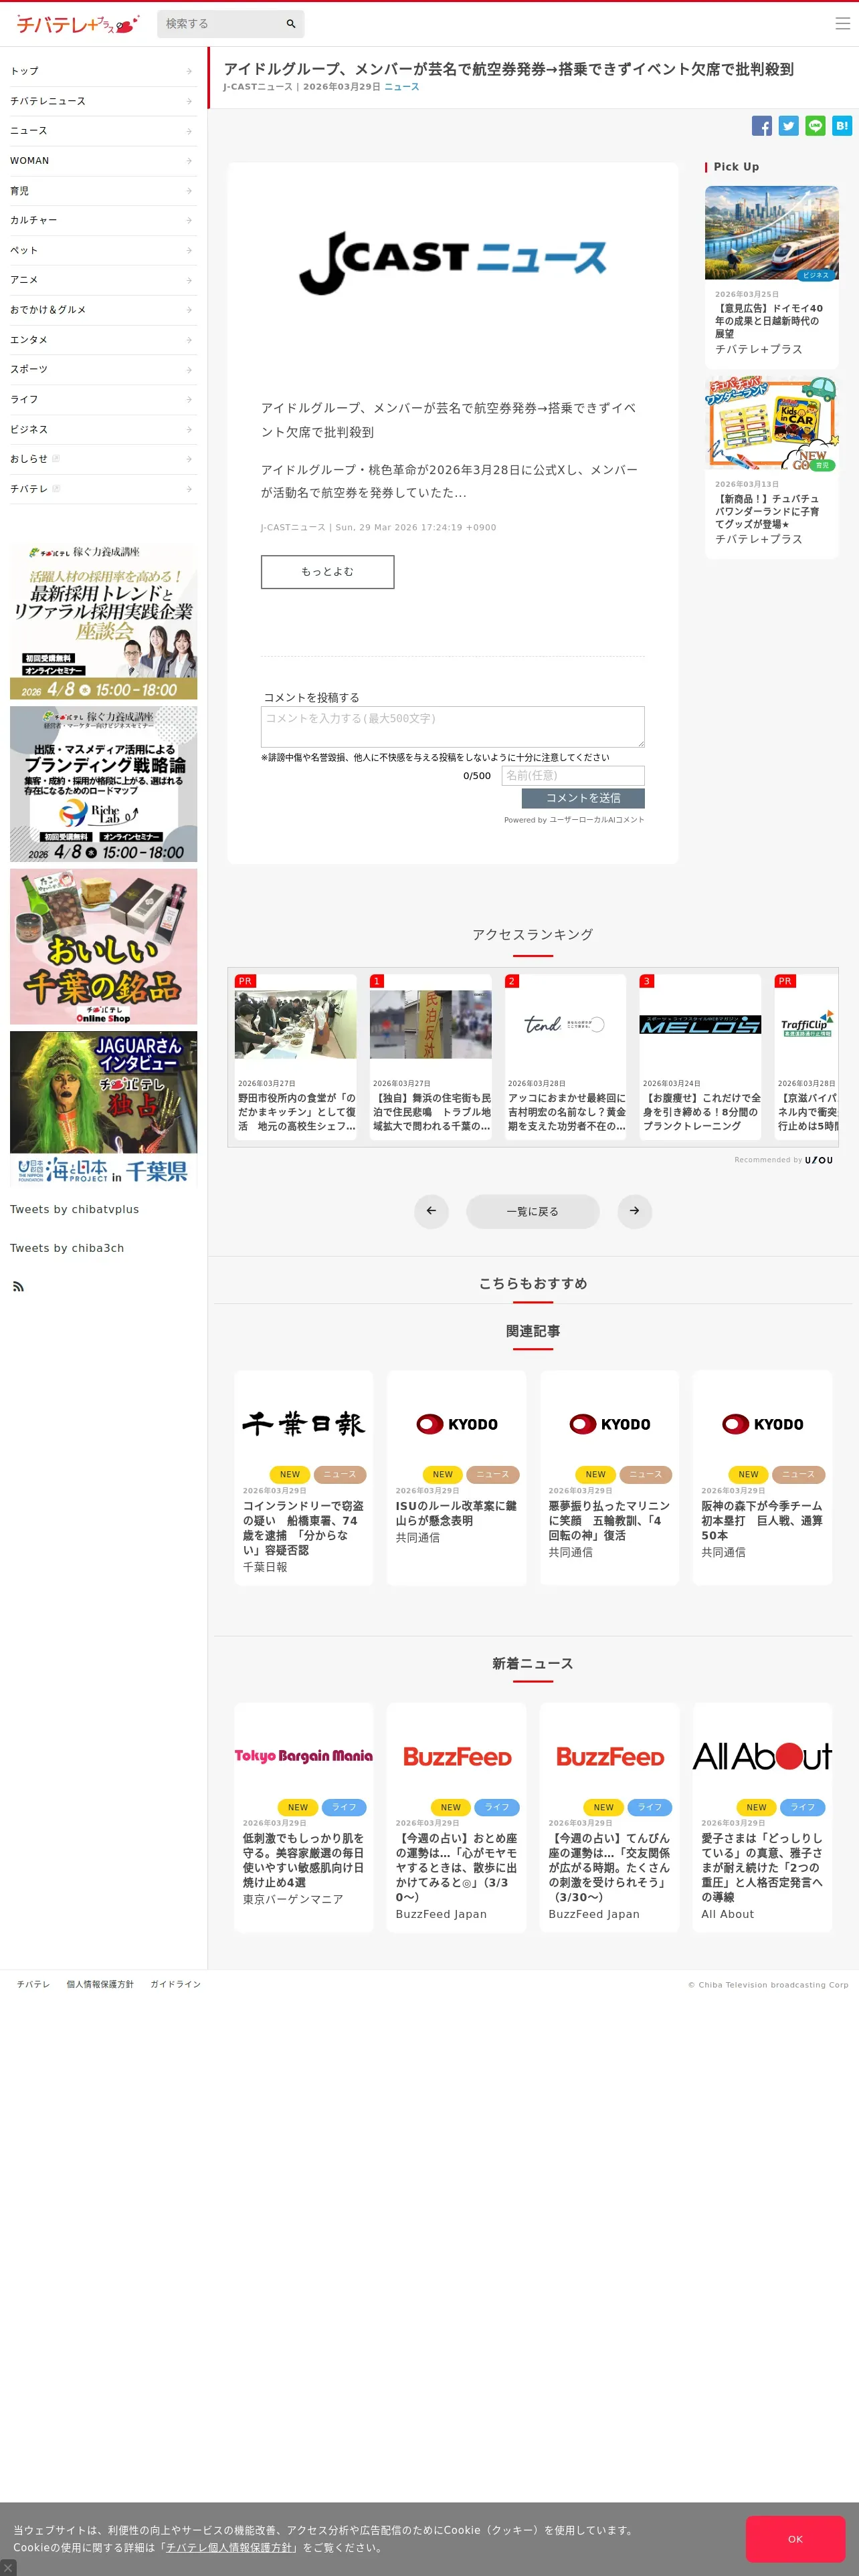859x2576 pixels.
Task: Click the search magnifier icon
Action: (291, 24)
